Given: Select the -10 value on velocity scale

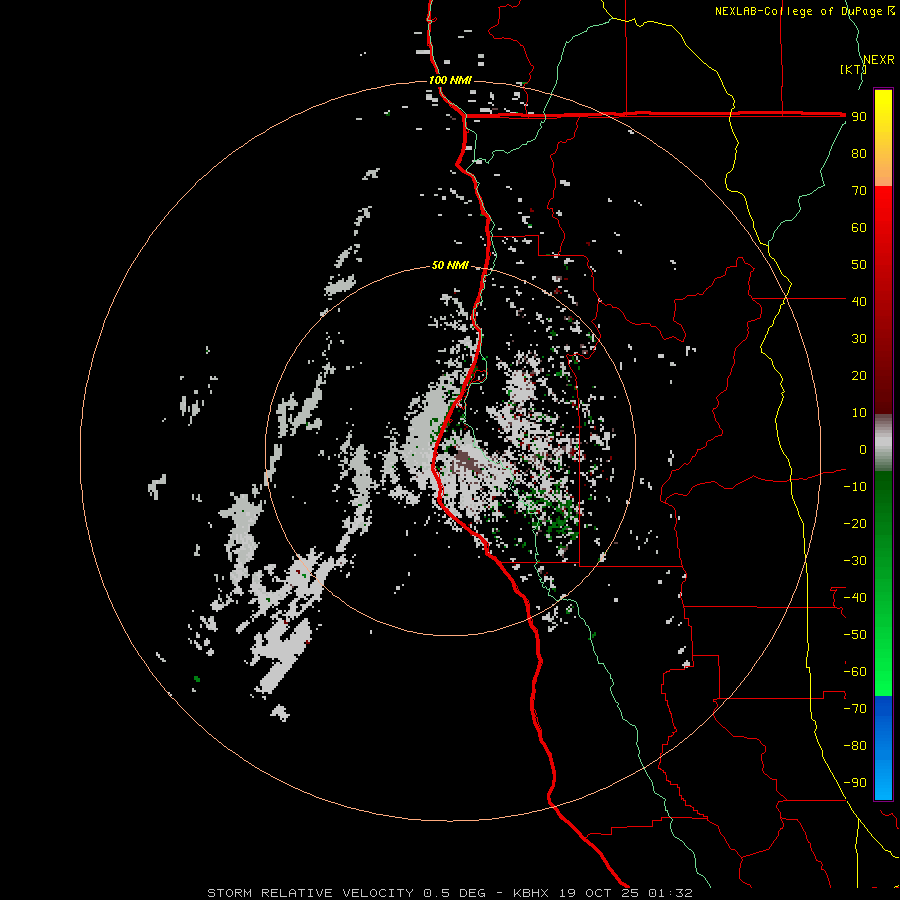Looking at the screenshot, I should pos(855,487).
